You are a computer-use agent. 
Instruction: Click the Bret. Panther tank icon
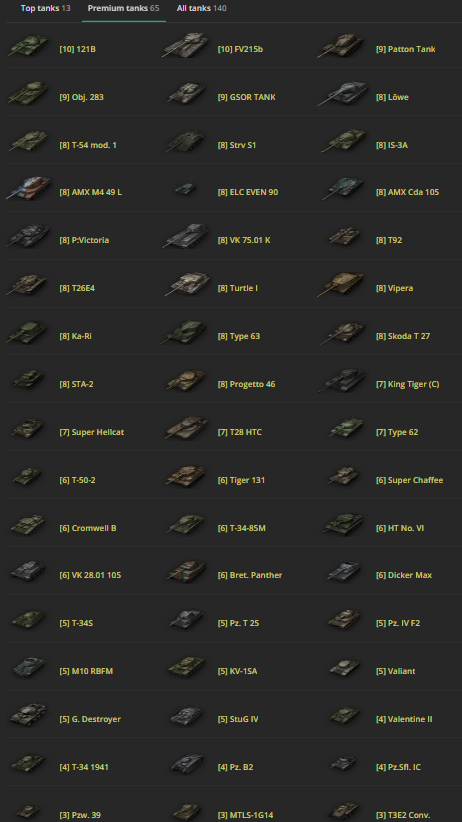186,572
